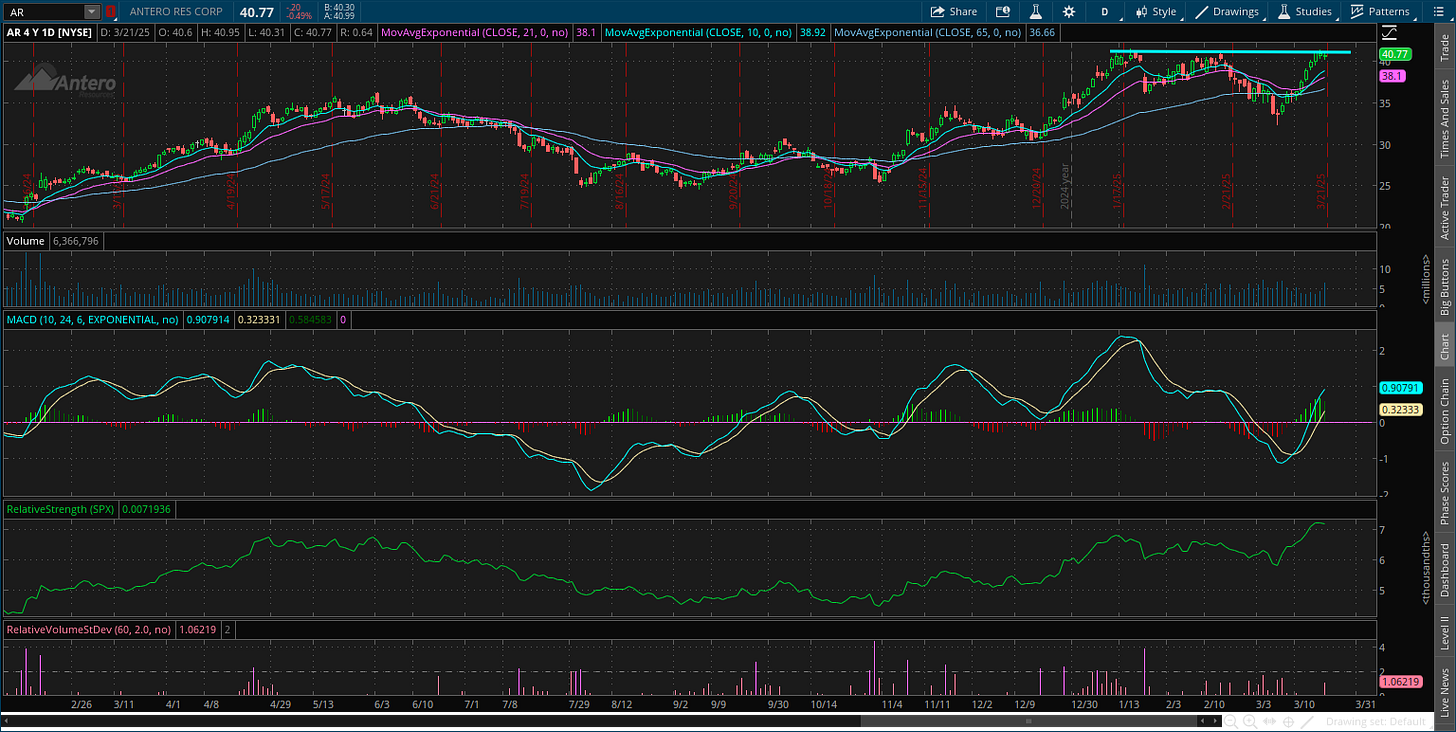Click the 0.32333 MACD average bubble
The image size is (1456, 732).
click(1400, 409)
